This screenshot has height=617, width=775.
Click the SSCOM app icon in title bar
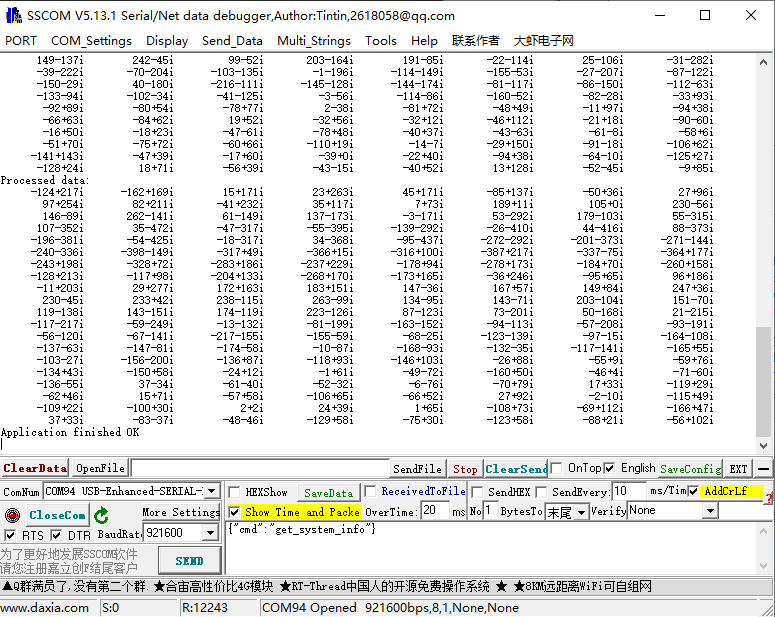(13, 15)
